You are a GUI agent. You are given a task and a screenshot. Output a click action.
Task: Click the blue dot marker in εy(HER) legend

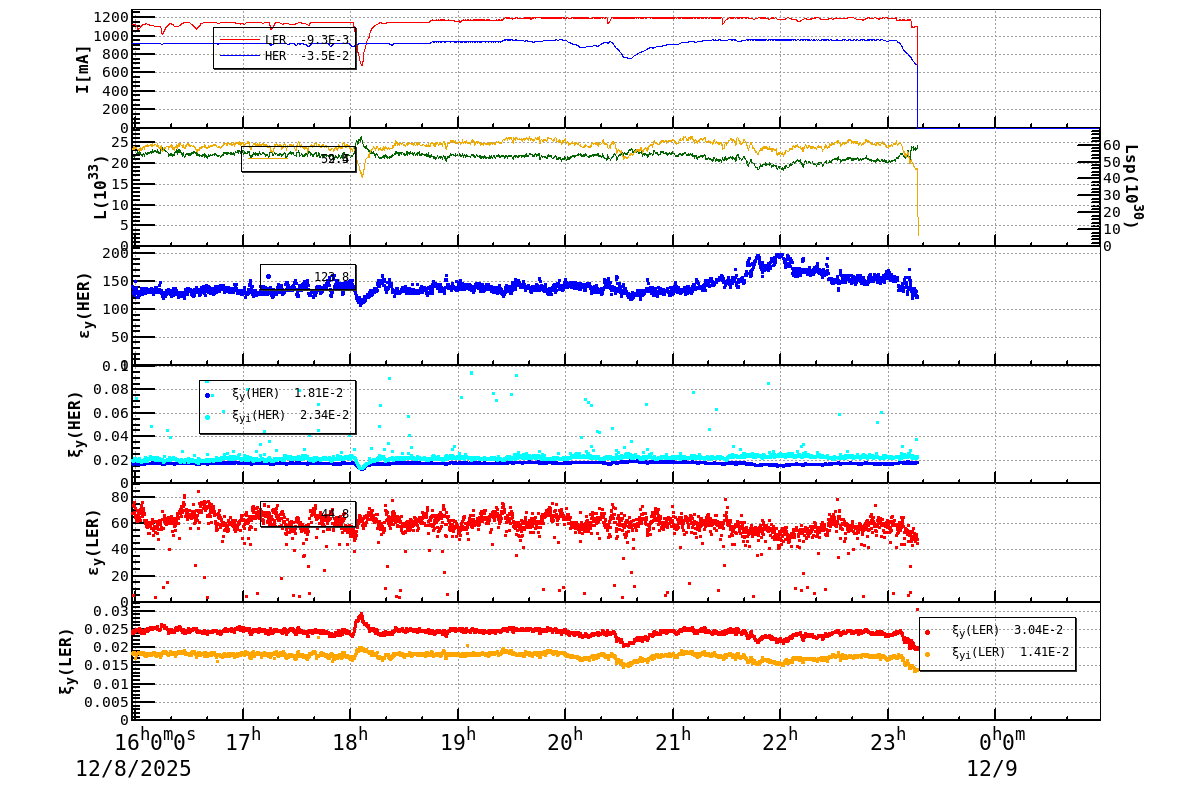(x=269, y=276)
